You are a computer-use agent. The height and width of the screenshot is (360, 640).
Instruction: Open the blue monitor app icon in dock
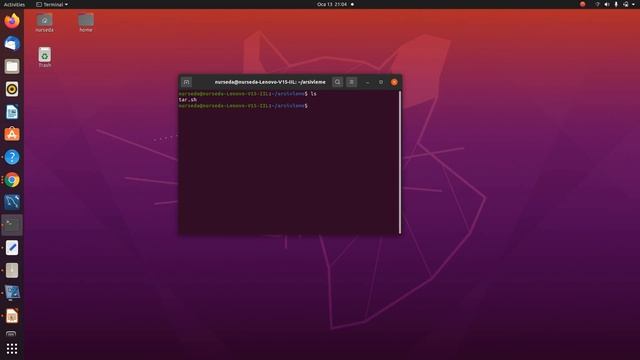(12, 293)
